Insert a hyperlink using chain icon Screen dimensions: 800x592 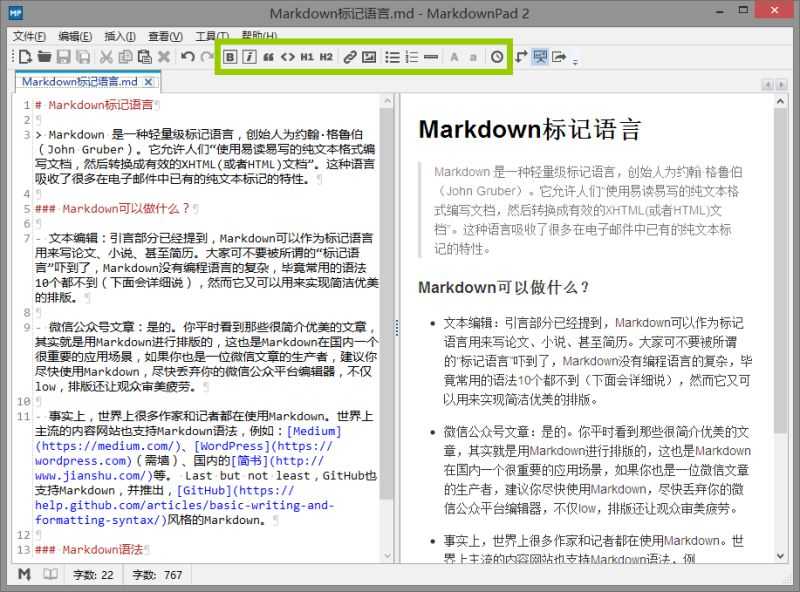point(349,57)
